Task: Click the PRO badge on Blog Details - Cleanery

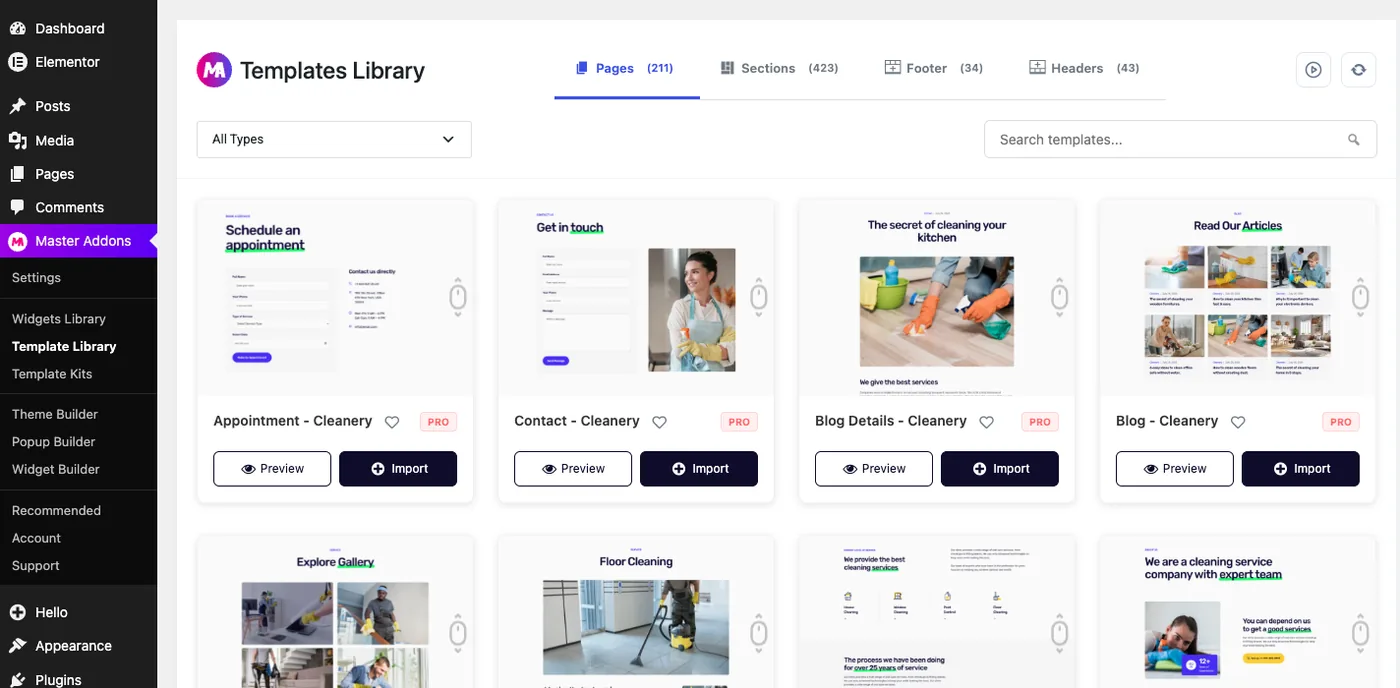Action: tap(1040, 422)
